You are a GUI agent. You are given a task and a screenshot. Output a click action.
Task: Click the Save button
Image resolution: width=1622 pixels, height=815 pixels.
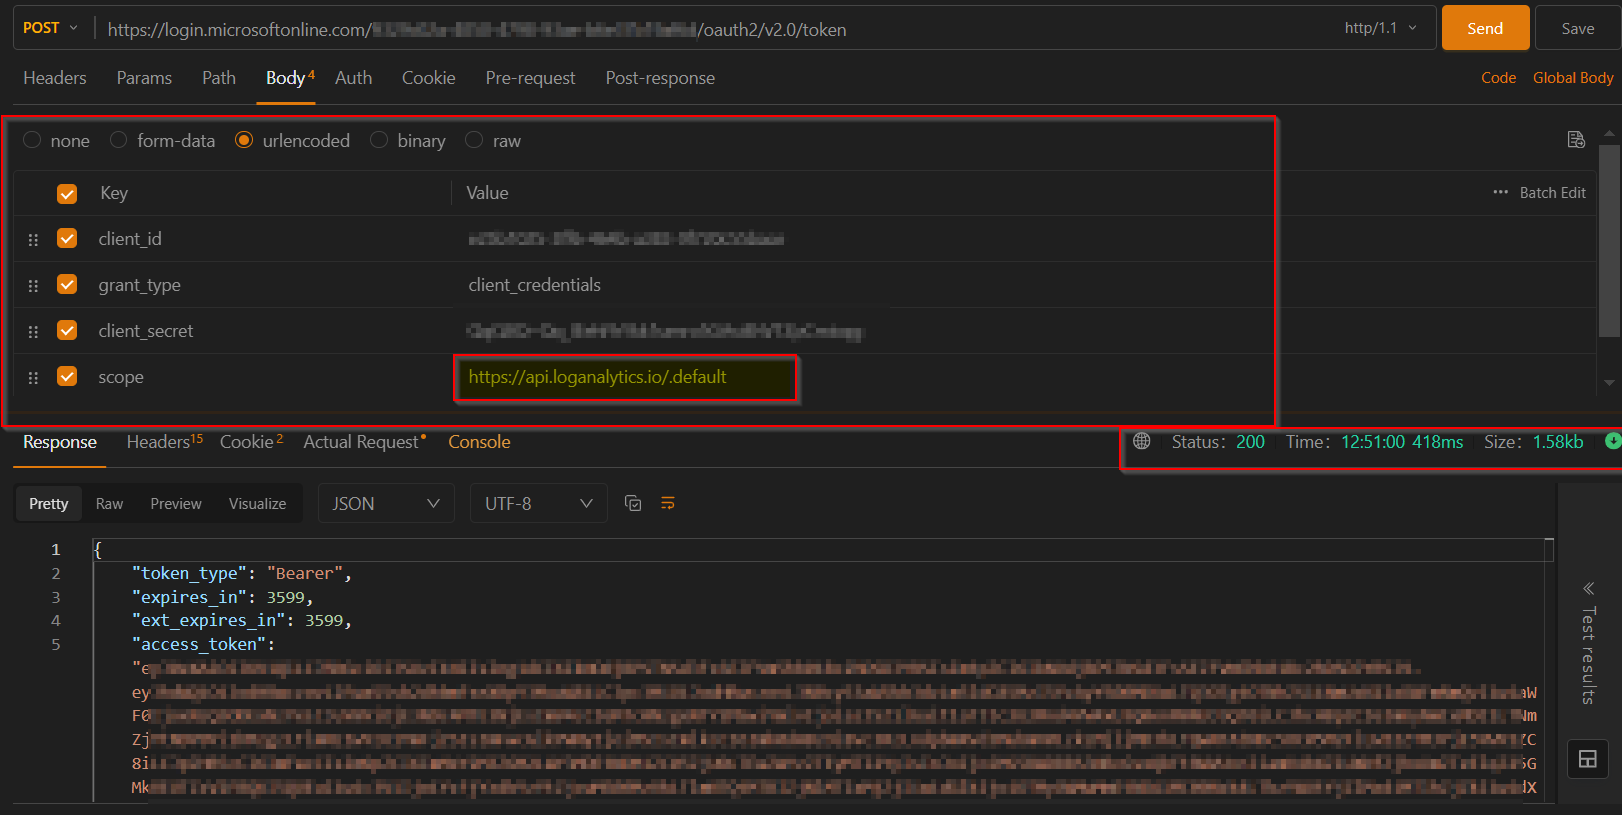tap(1577, 28)
